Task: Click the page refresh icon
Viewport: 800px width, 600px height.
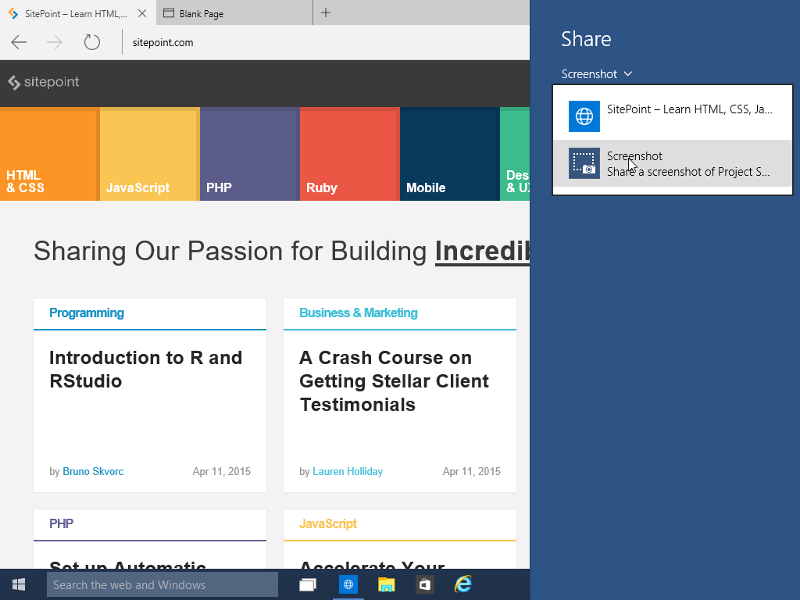Action: 92,42
